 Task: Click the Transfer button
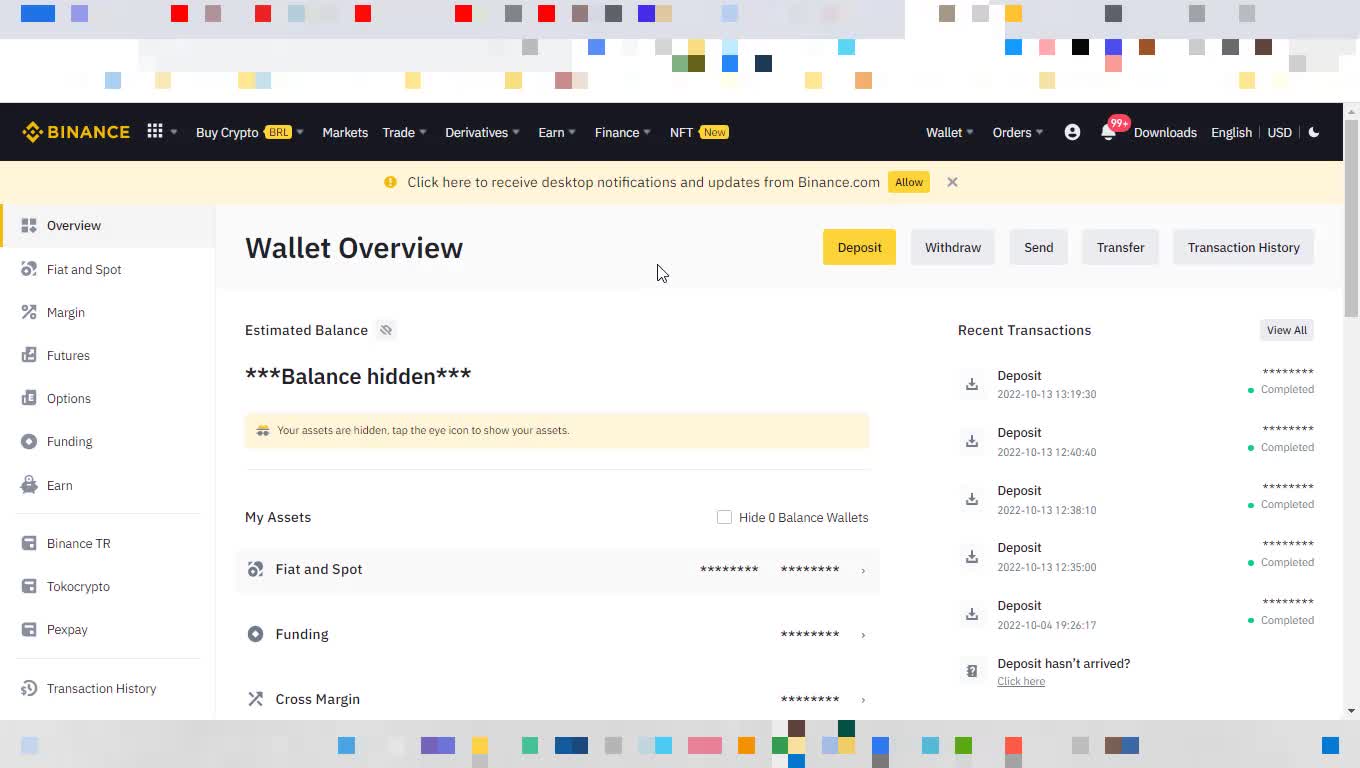coord(1120,247)
